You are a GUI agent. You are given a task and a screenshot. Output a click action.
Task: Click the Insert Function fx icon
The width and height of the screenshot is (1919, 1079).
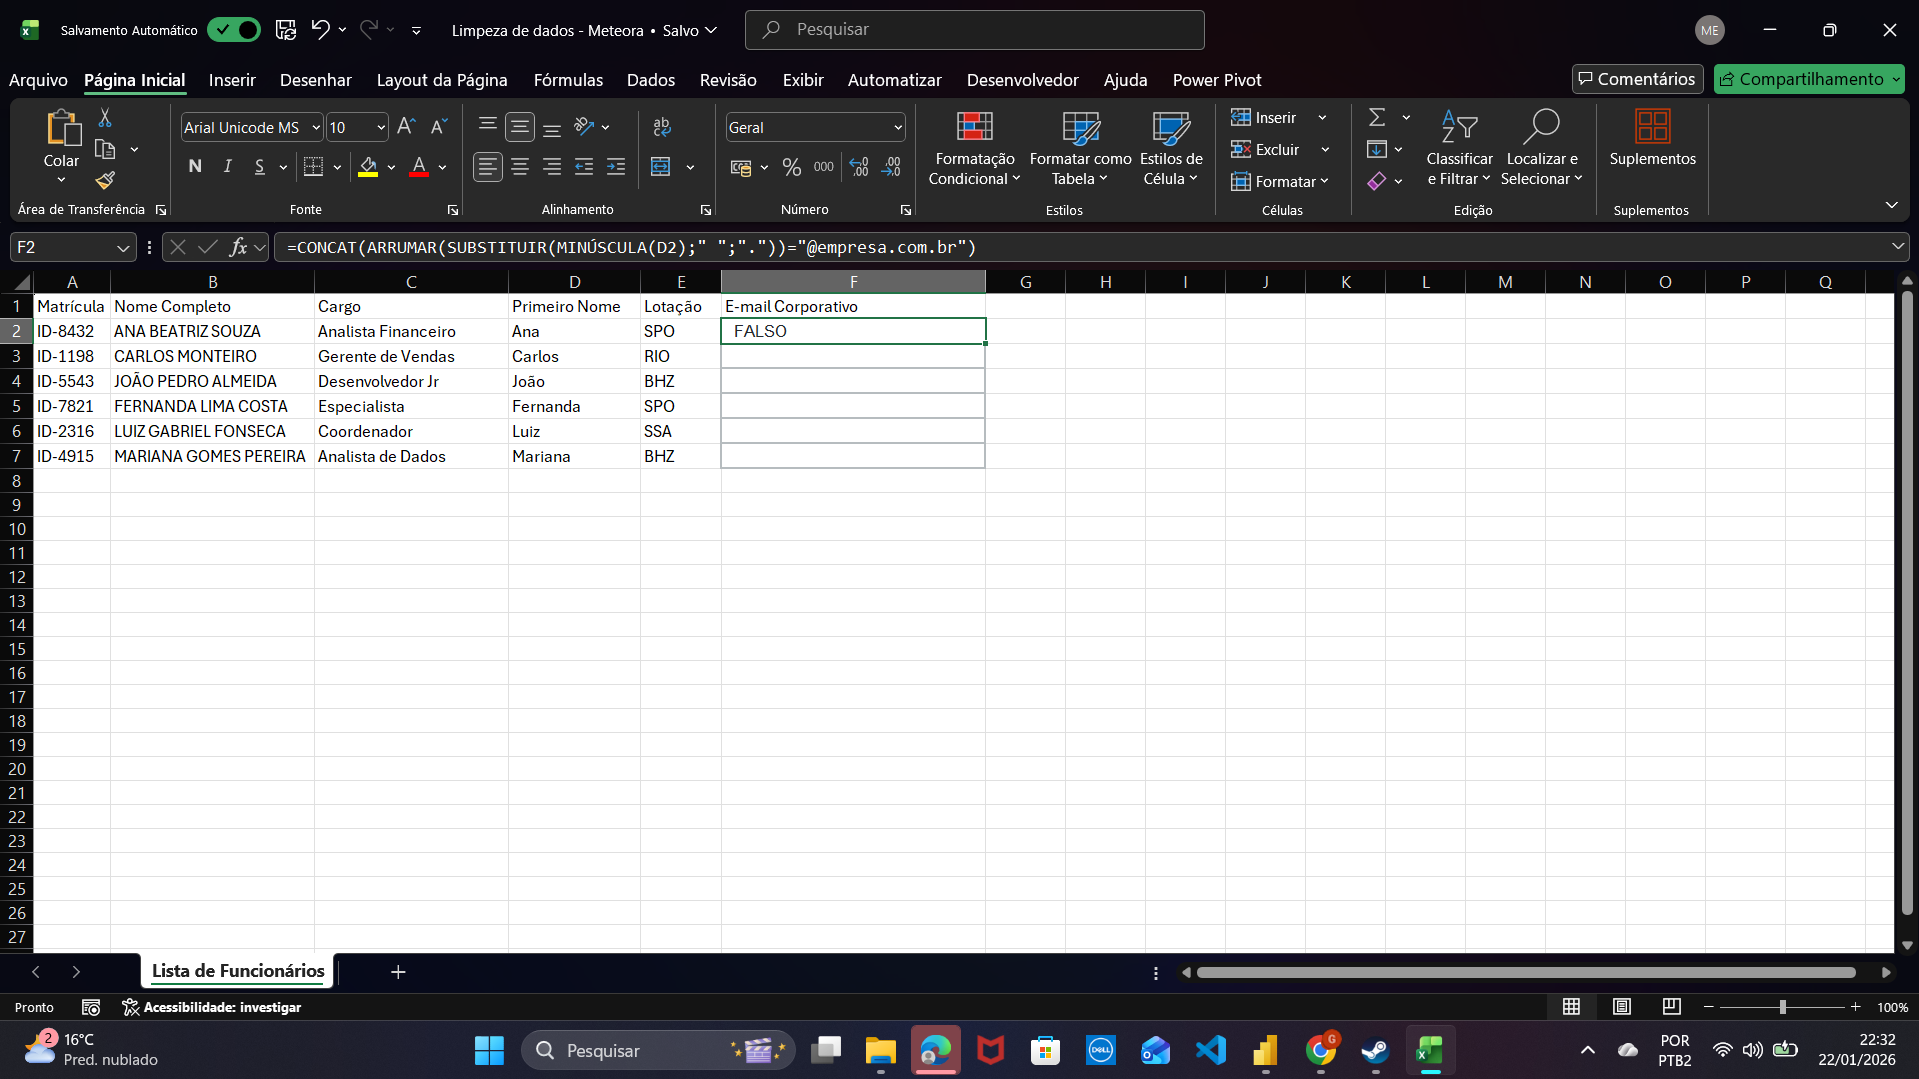pyautogui.click(x=238, y=247)
